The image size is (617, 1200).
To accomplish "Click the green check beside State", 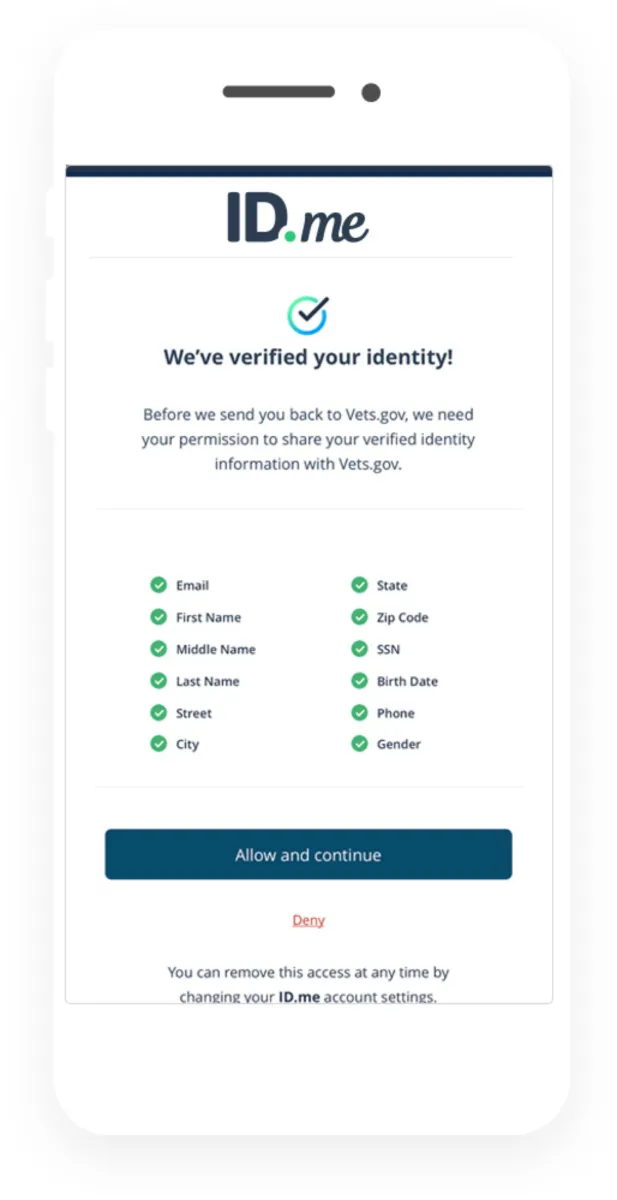I will pos(359,585).
